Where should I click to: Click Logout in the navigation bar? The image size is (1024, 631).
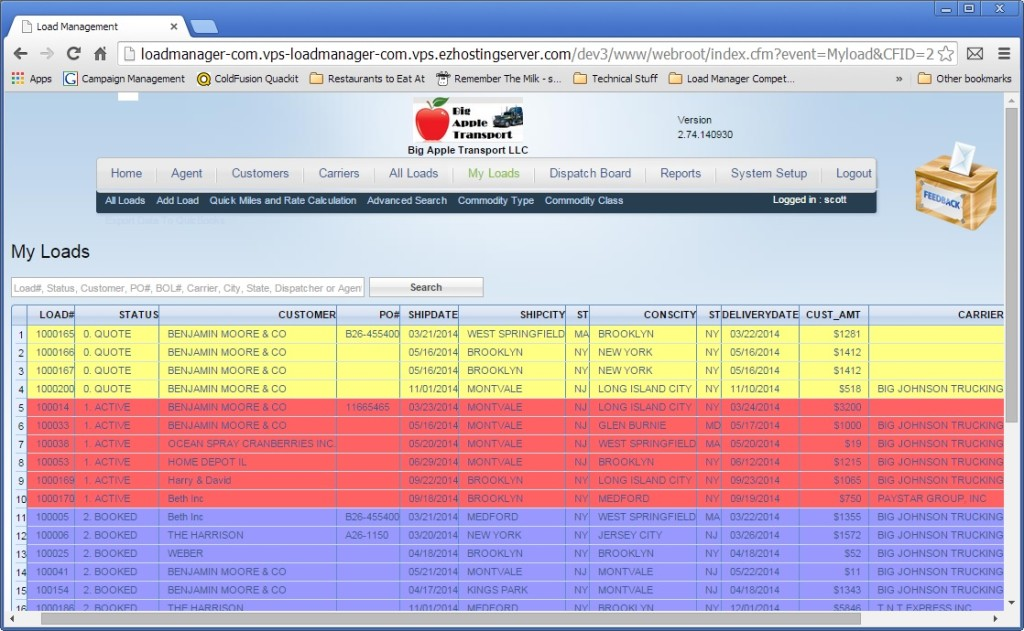(x=854, y=173)
